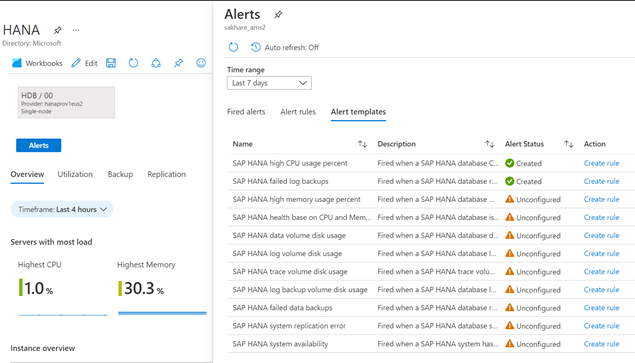The height and width of the screenshot is (363, 635).
Task: Switch to the Fired alerts tab
Action: point(246,112)
